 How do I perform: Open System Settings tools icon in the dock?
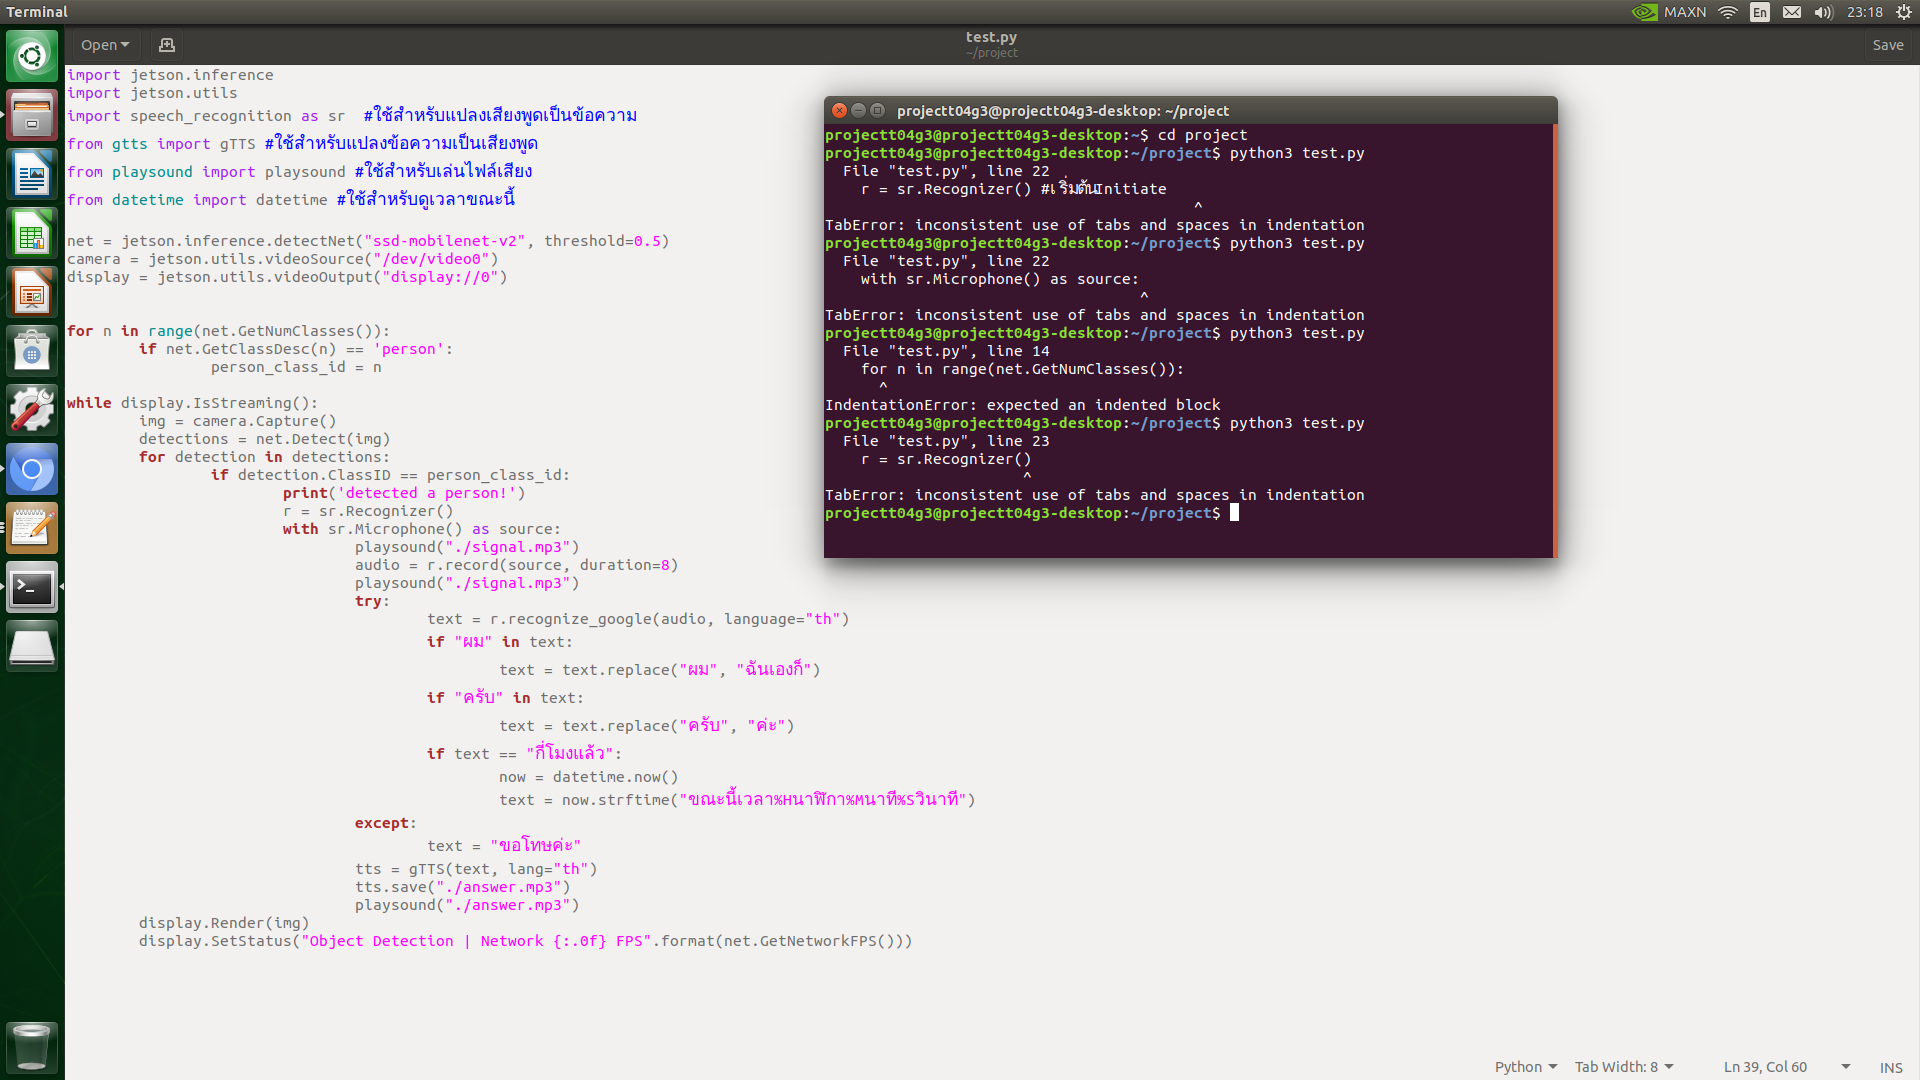32,409
